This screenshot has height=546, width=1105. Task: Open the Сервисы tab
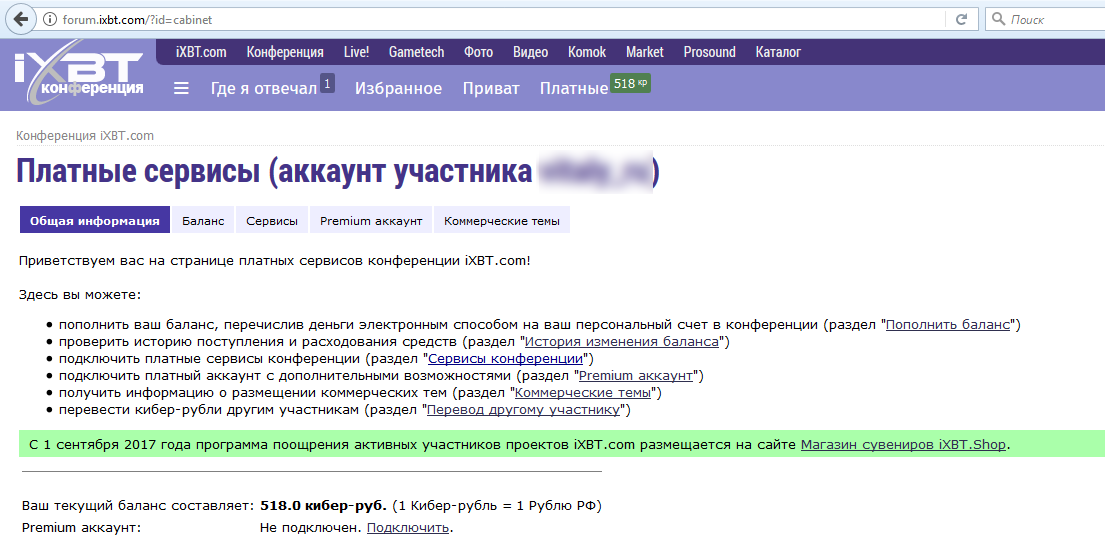(272, 221)
